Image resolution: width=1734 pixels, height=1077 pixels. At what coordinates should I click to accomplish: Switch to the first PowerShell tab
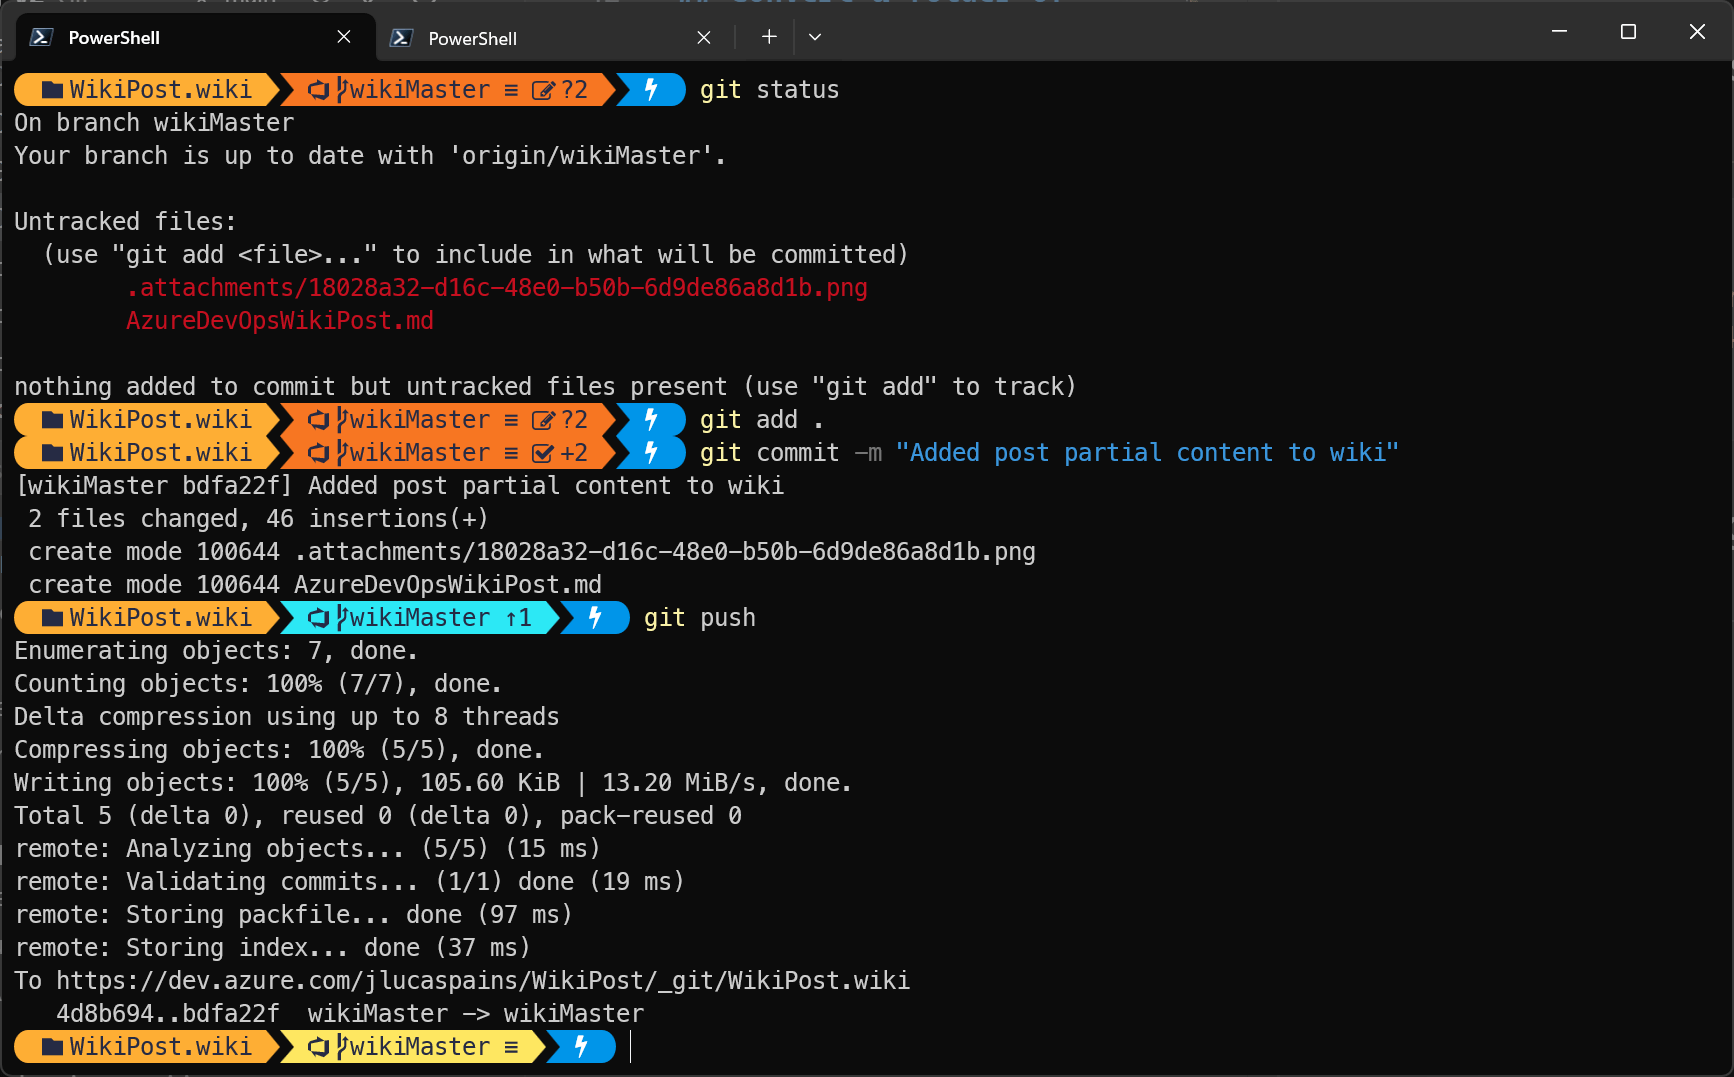[195, 37]
